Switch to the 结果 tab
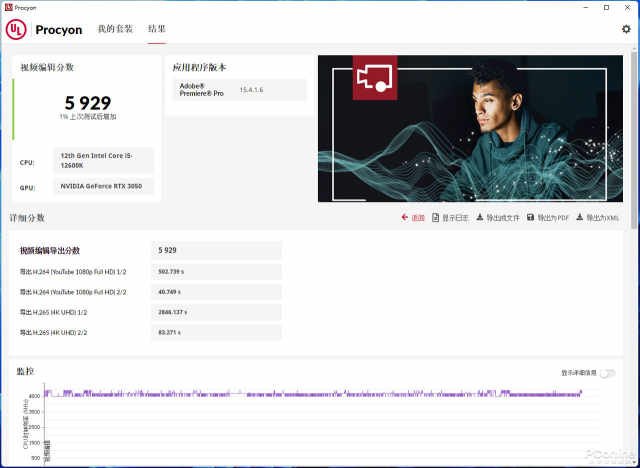 click(x=157, y=30)
